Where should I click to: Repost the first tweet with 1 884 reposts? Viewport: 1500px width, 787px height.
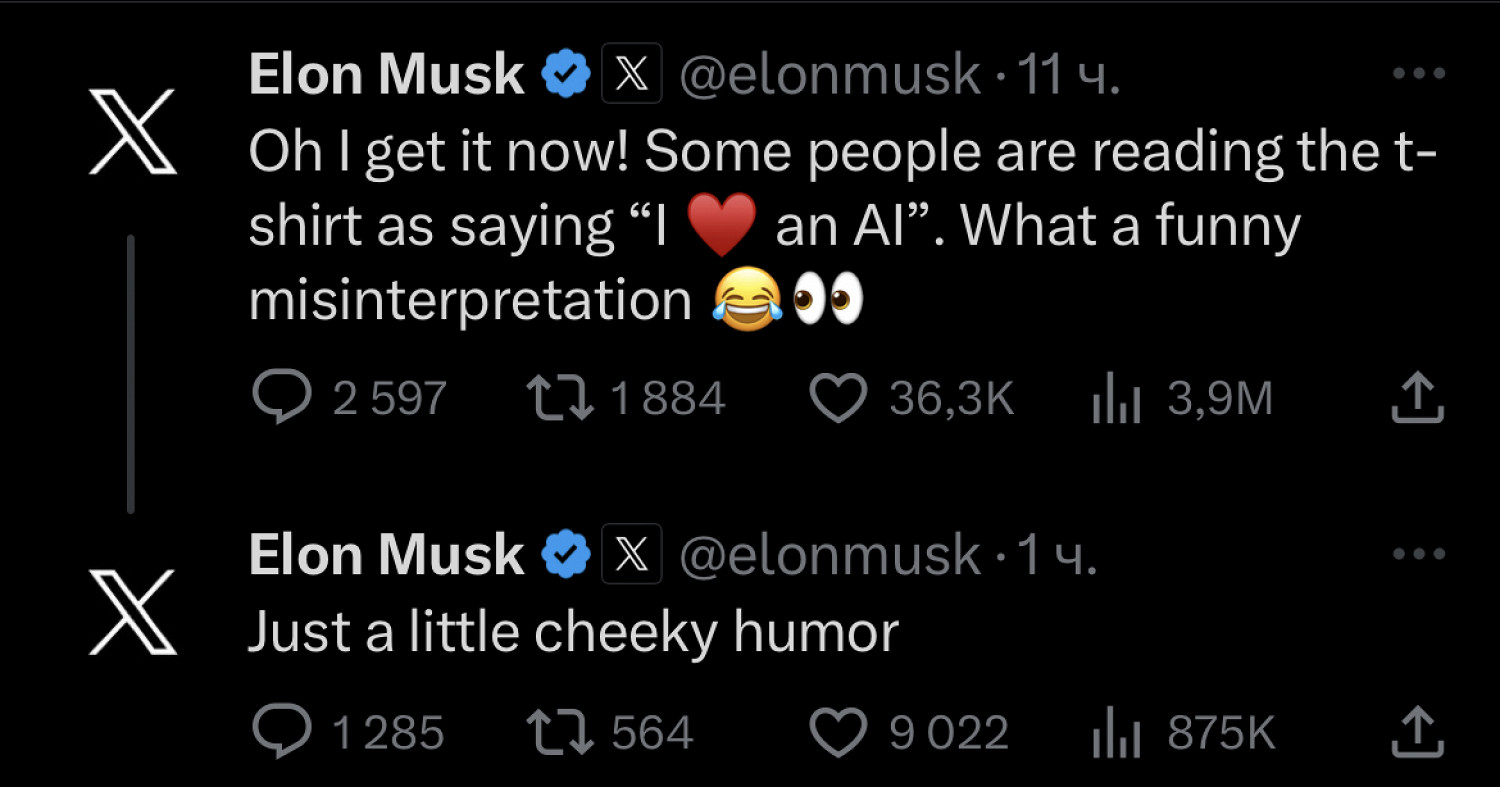coord(561,398)
